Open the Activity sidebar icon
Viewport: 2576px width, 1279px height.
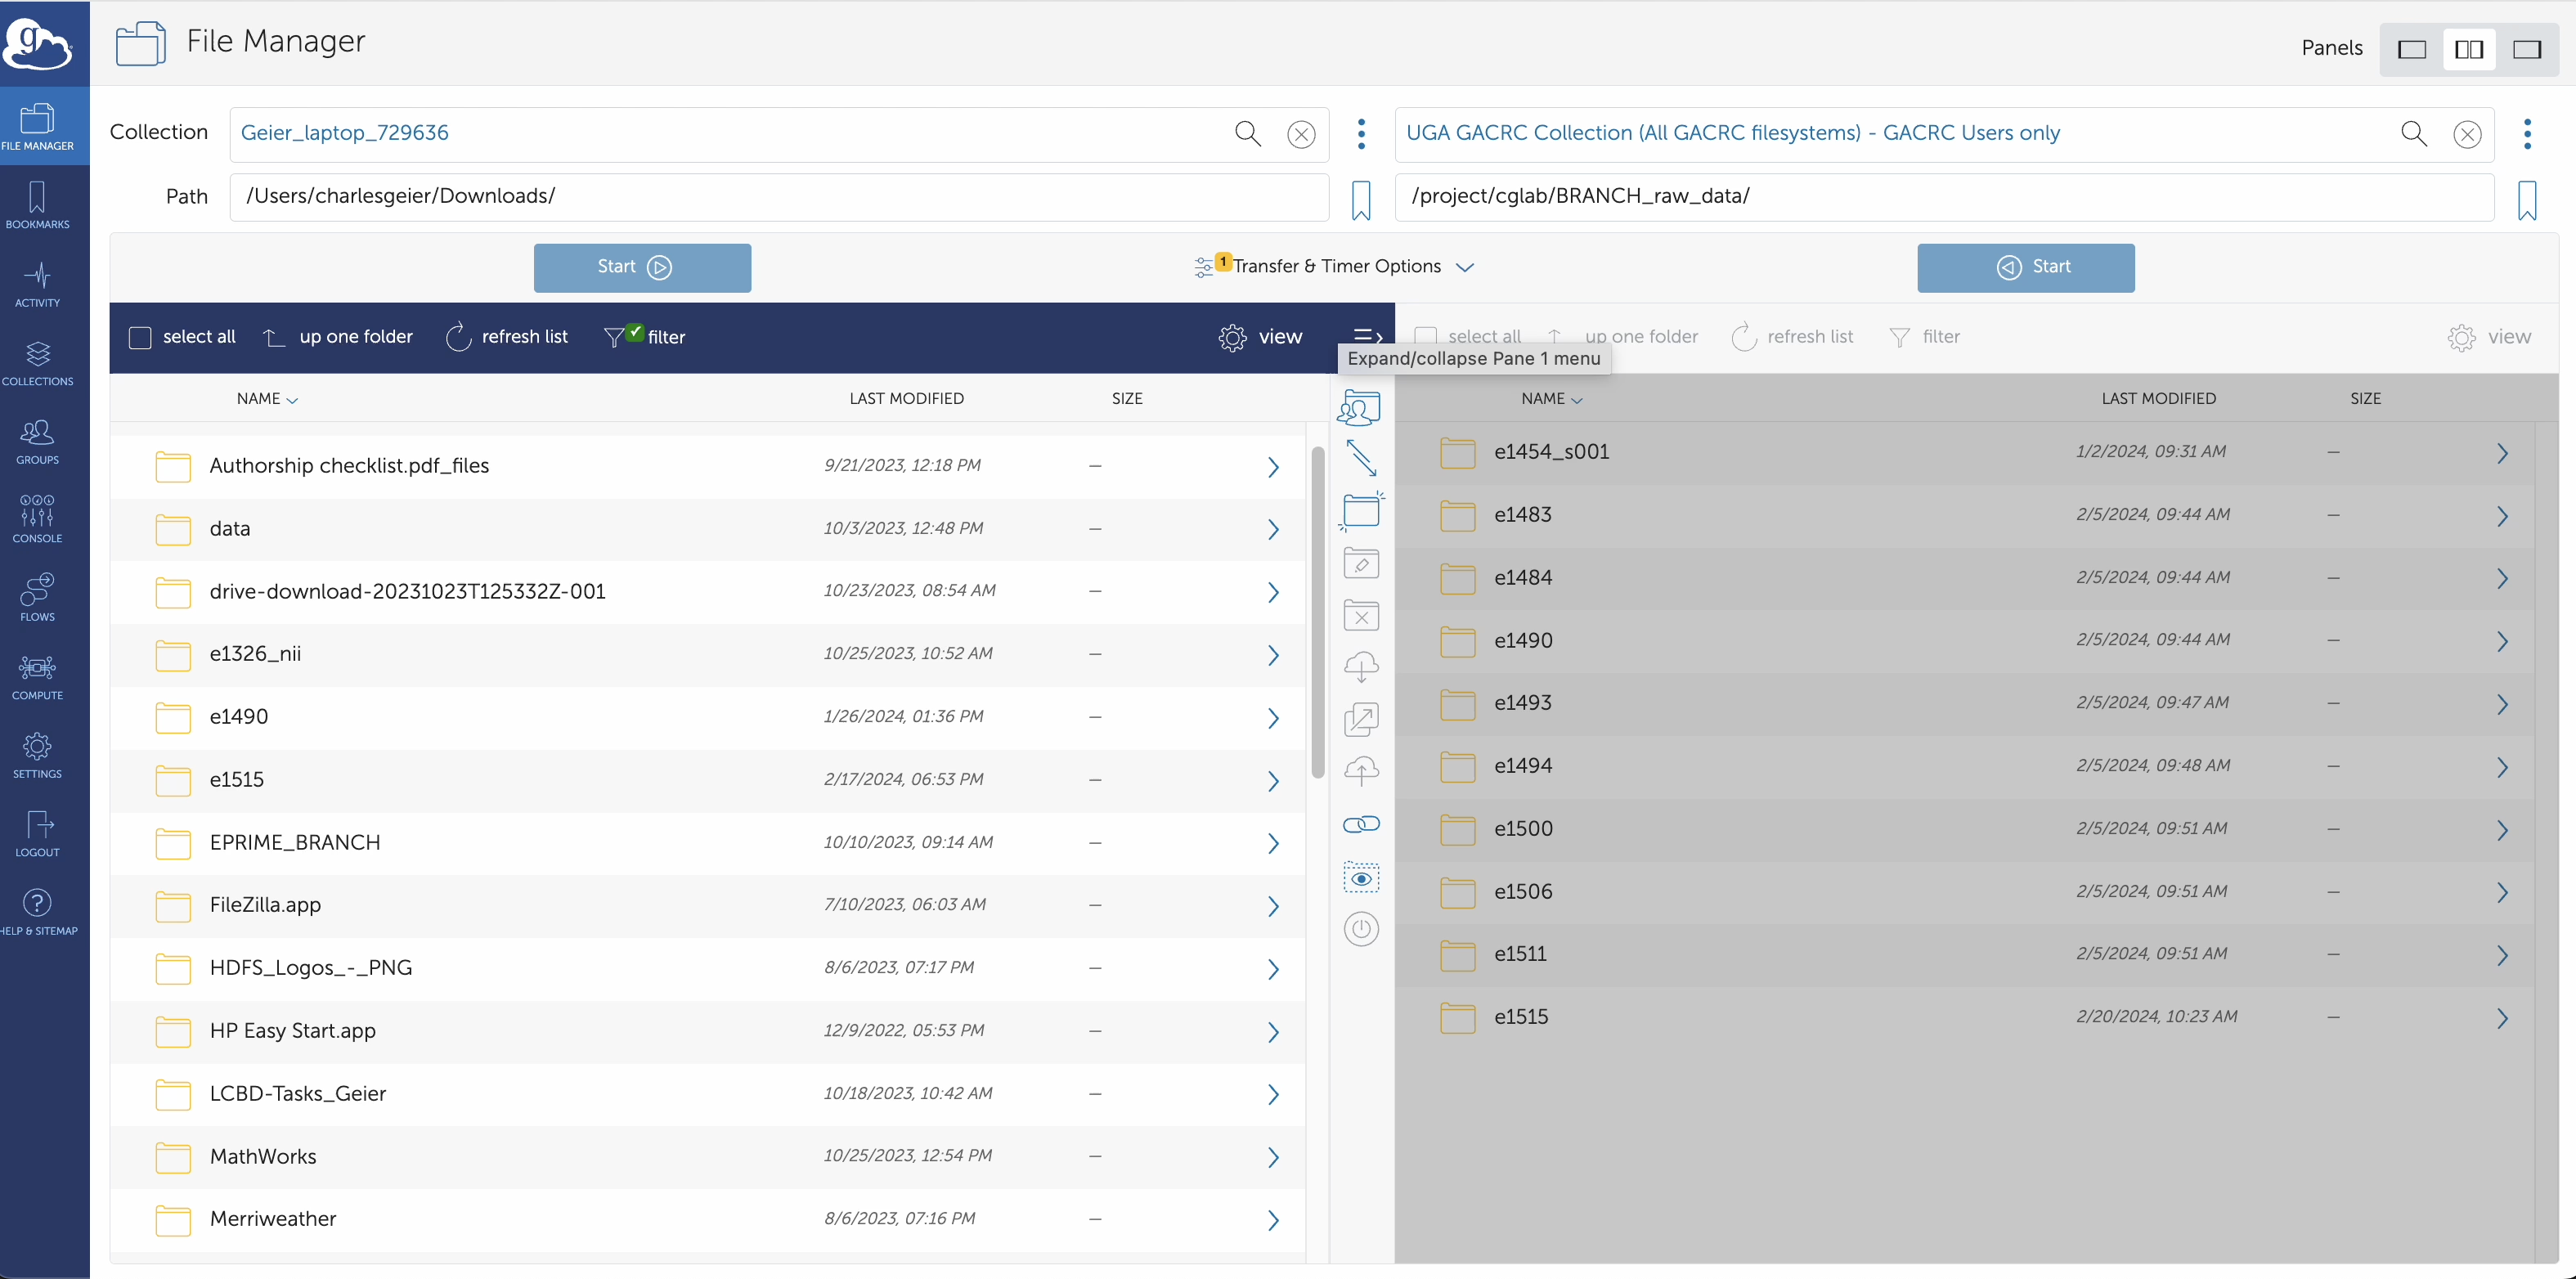pos(38,284)
